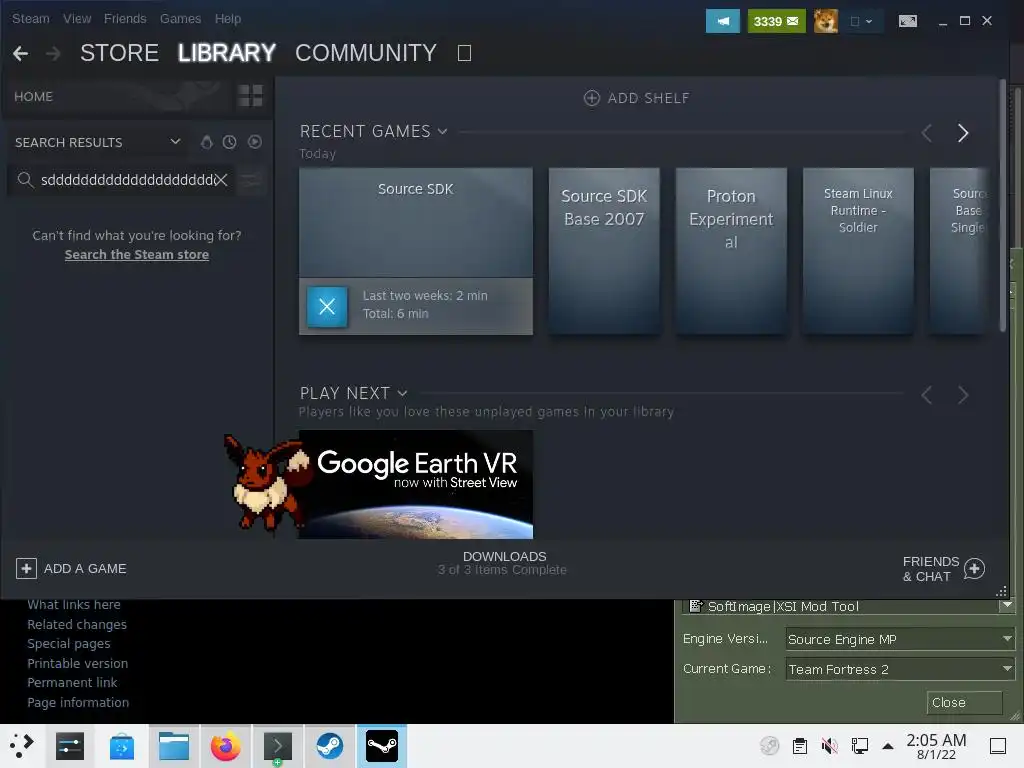Open DOWNLOADS status

coord(503,563)
